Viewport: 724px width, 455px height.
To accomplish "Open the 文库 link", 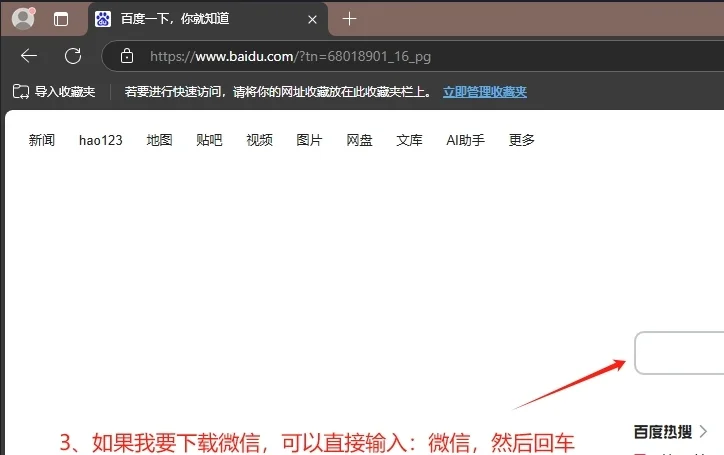I will pyautogui.click(x=409, y=140).
